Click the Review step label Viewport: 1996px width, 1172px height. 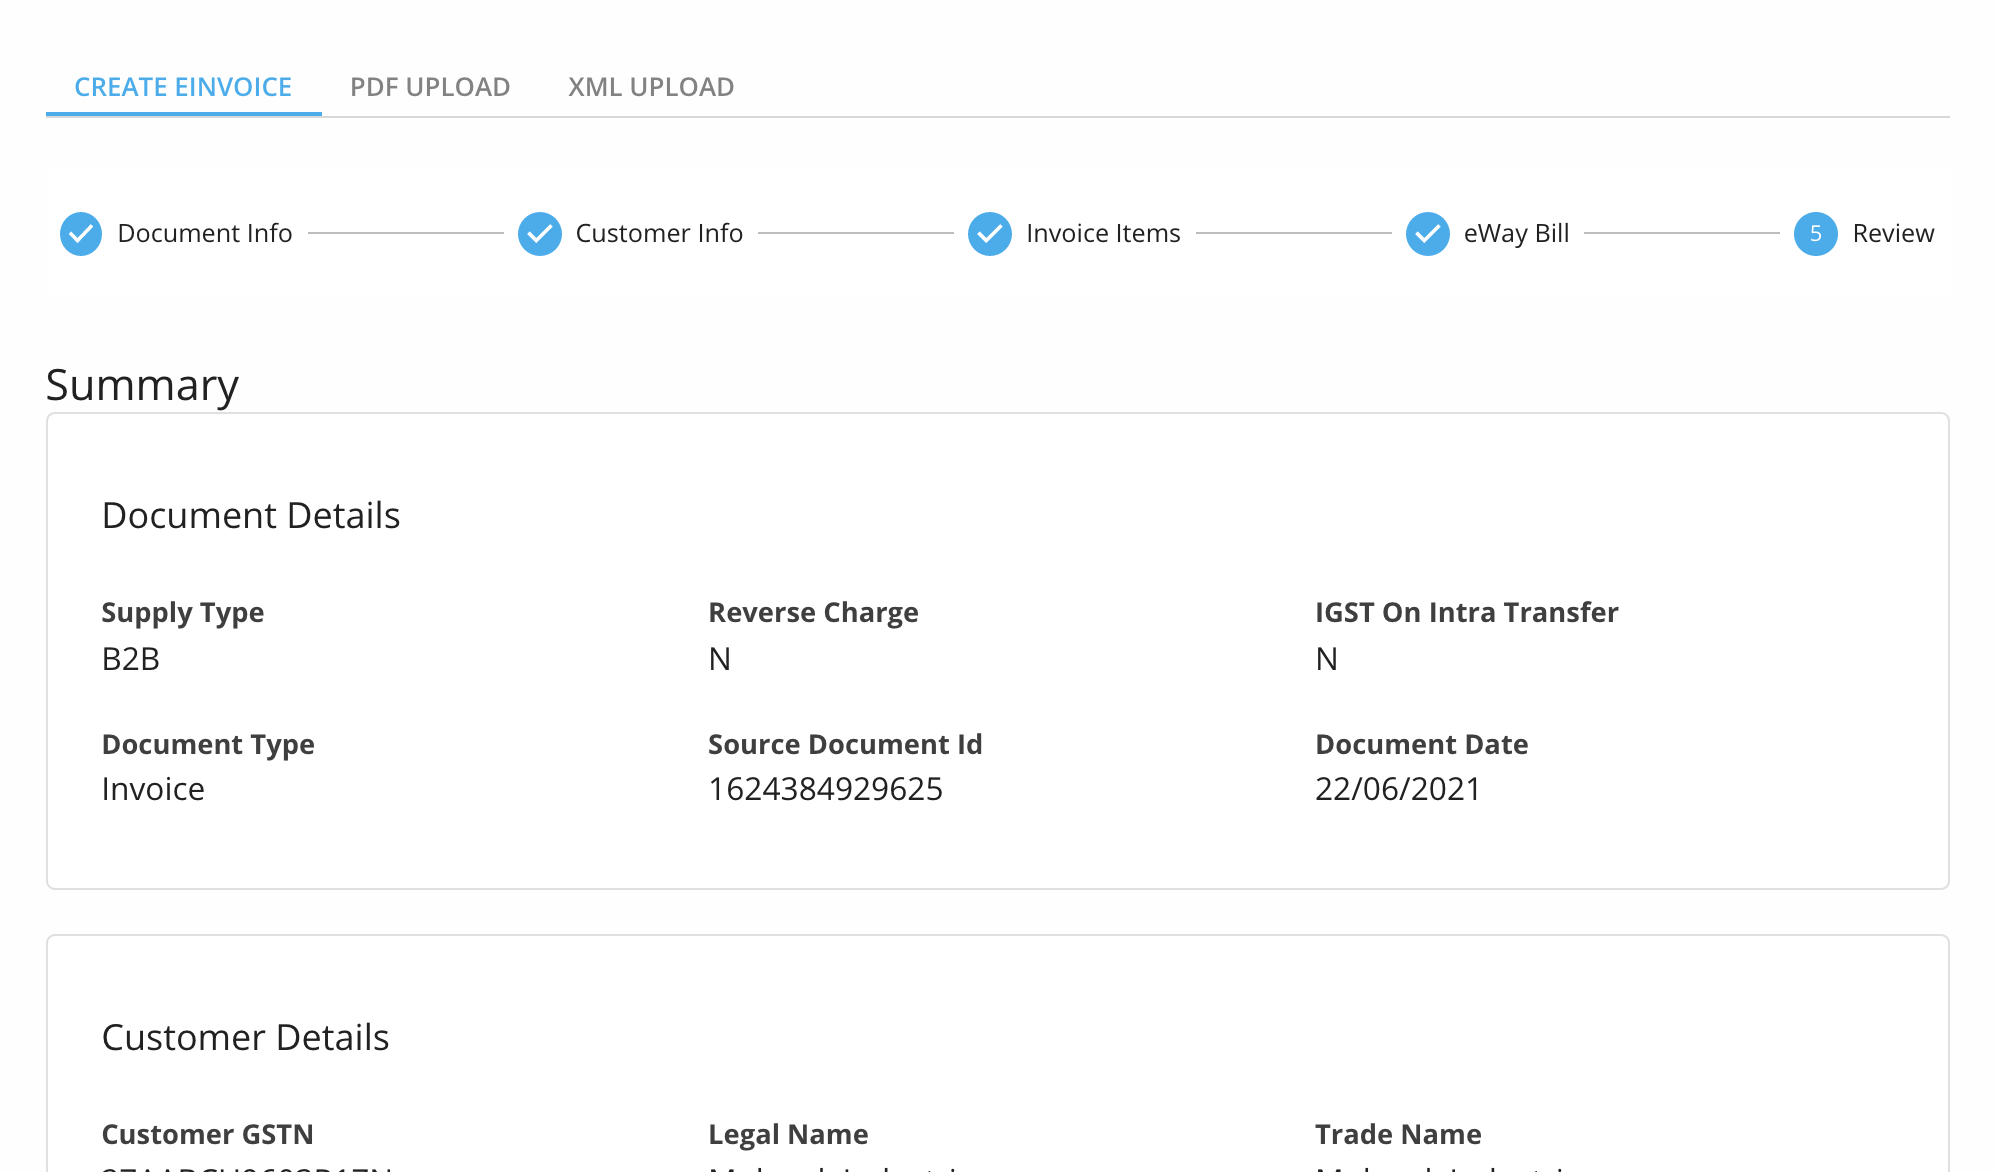(1893, 234)
